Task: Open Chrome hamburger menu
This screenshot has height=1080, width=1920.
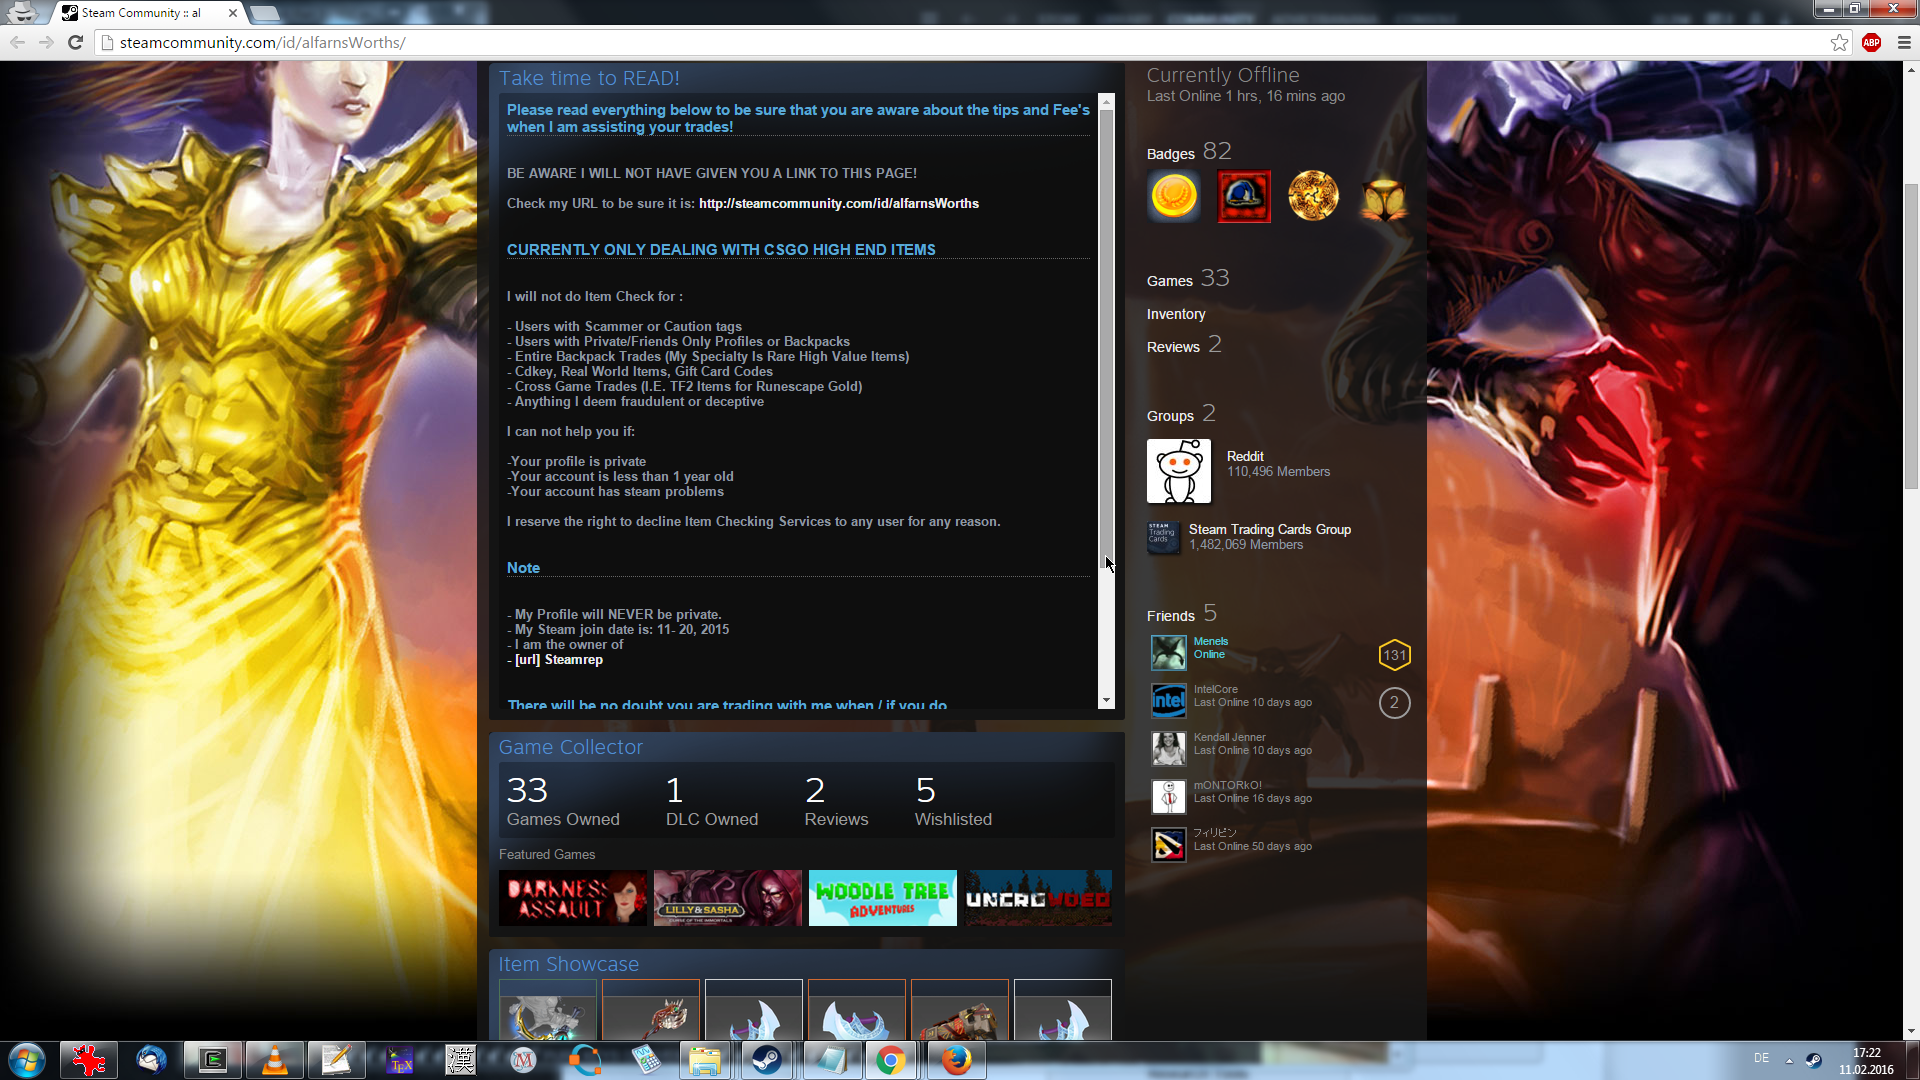Action: [x=1904, y=42]
